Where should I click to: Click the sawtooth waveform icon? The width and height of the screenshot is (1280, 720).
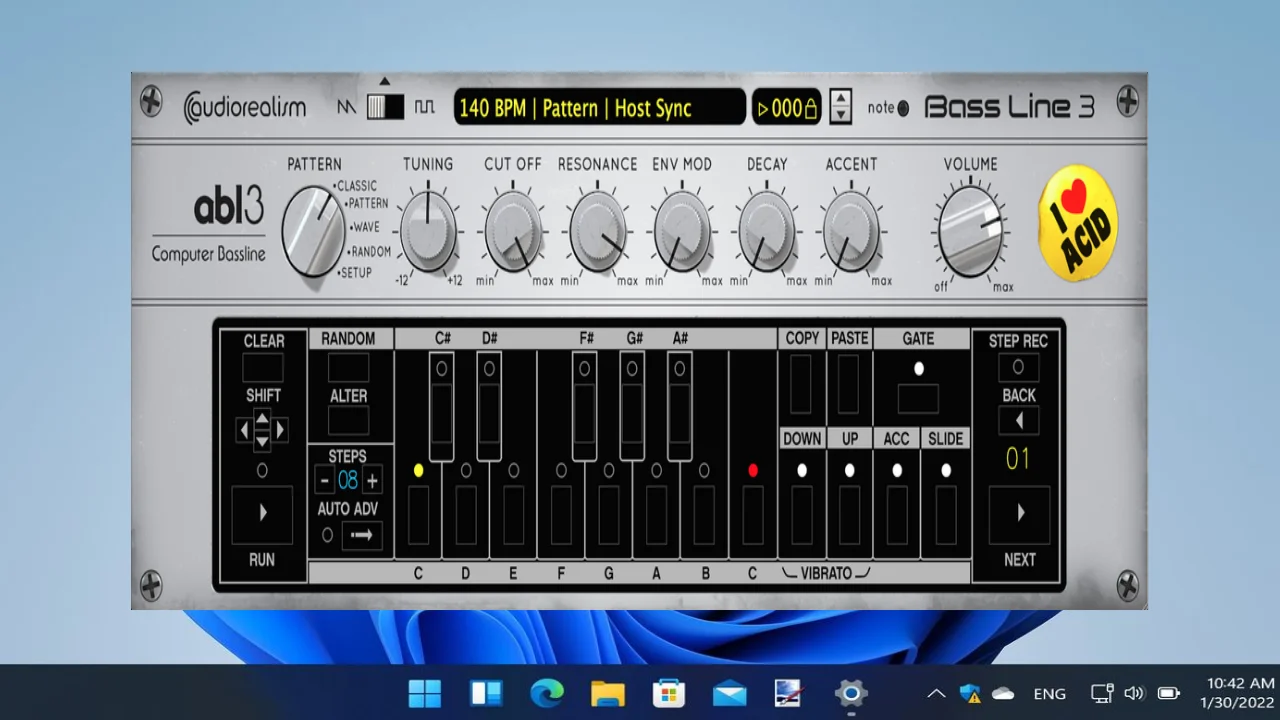pos(346,107)
